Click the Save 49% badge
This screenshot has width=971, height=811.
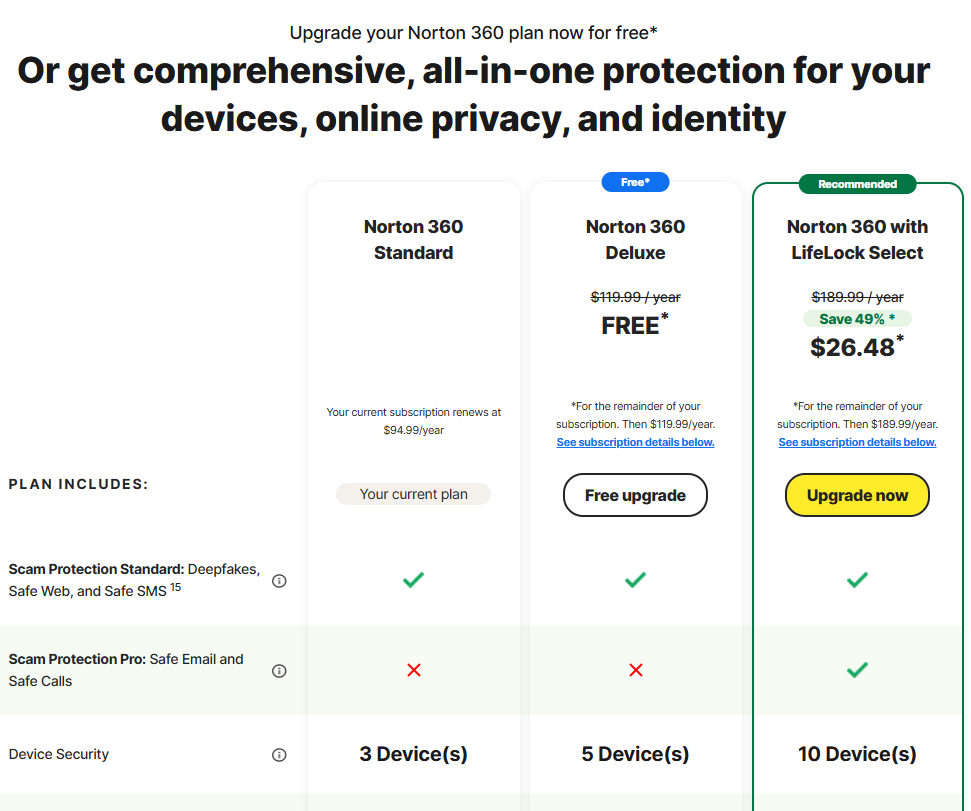click(857, 319)
